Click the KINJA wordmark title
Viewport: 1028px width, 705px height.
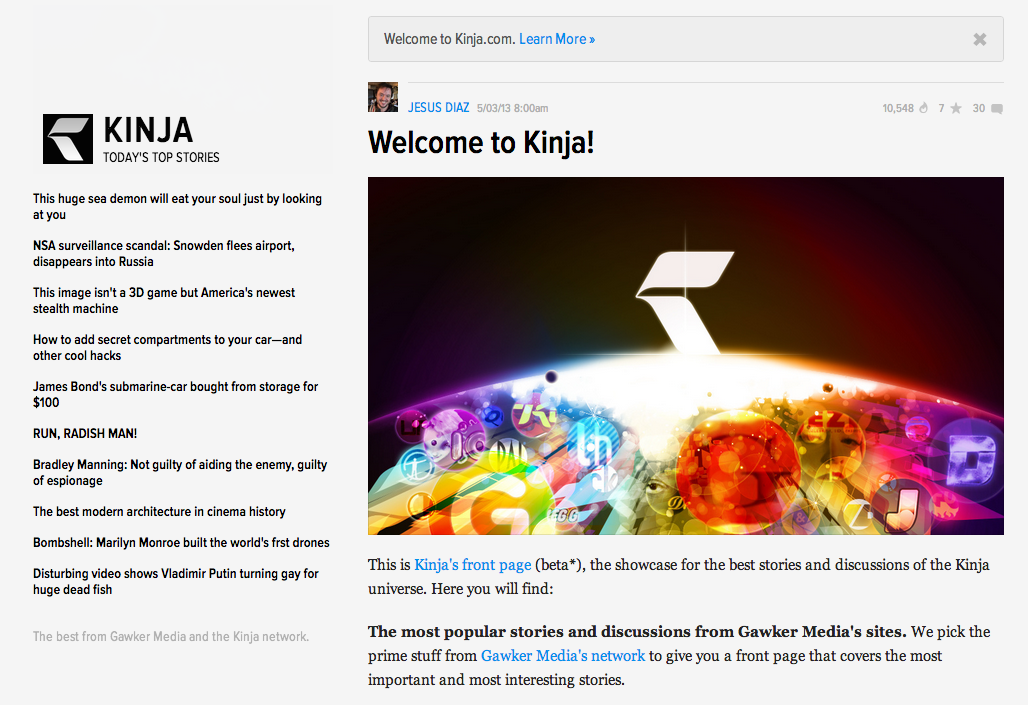tap(148, 130)
